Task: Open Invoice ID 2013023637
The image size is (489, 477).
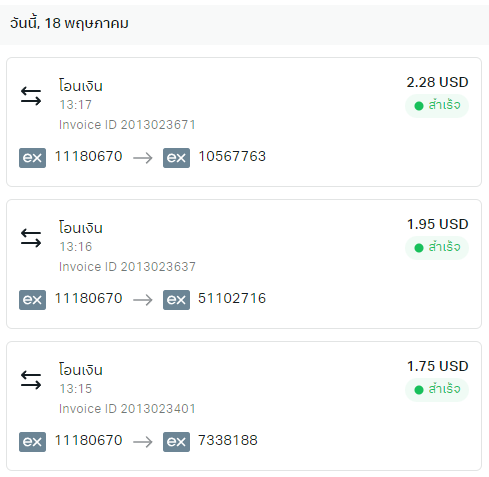Action: pos(127,267)
